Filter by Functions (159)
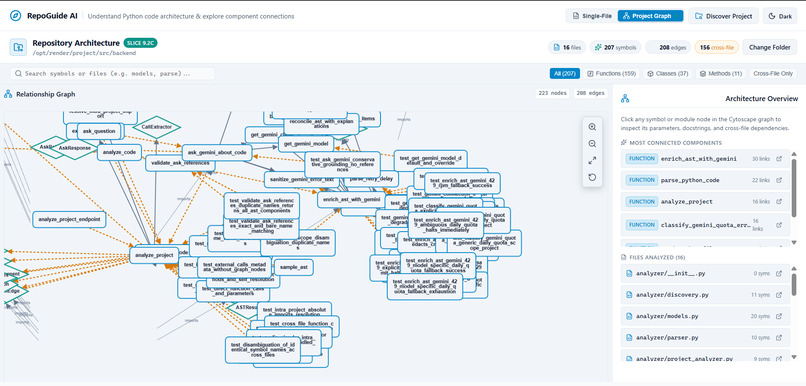Screen dimensions: 806x386 611,73
